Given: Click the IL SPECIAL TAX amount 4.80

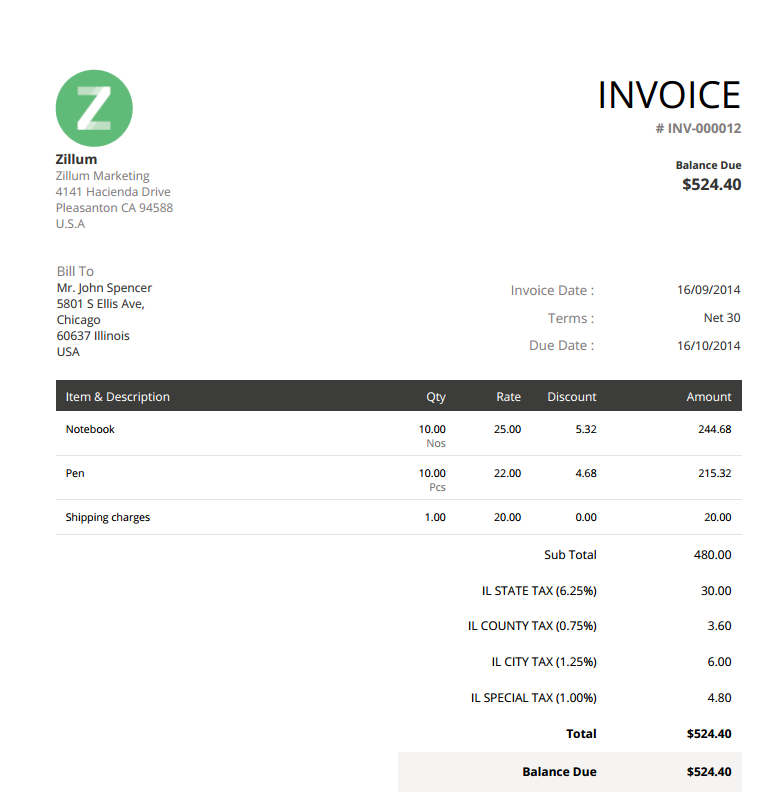Looking at the screenshot, I should tap(719, 698).
